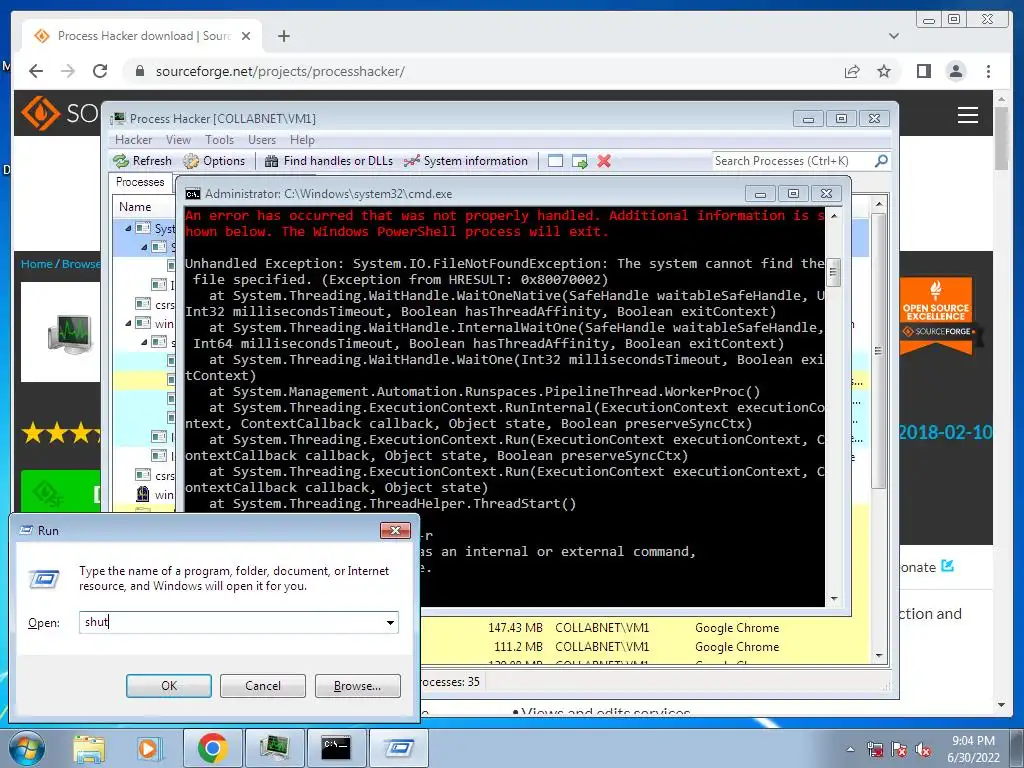This screenshot has width=1024, height=768.
Task: Click OK in the Run dialog
Action: (168, 686)
